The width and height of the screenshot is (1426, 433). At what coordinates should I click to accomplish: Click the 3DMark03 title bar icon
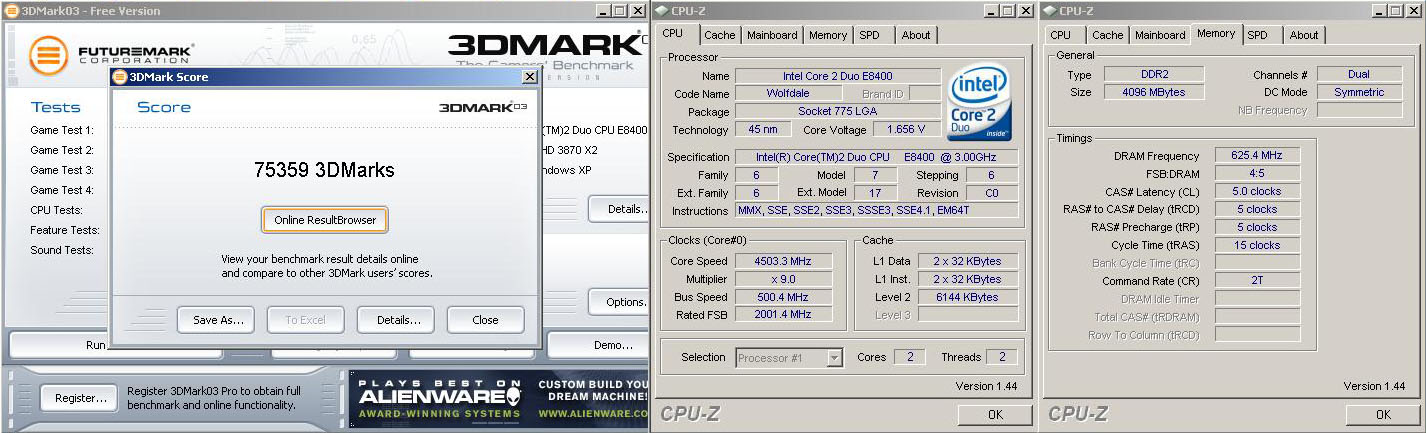click(x=11, y=10)
